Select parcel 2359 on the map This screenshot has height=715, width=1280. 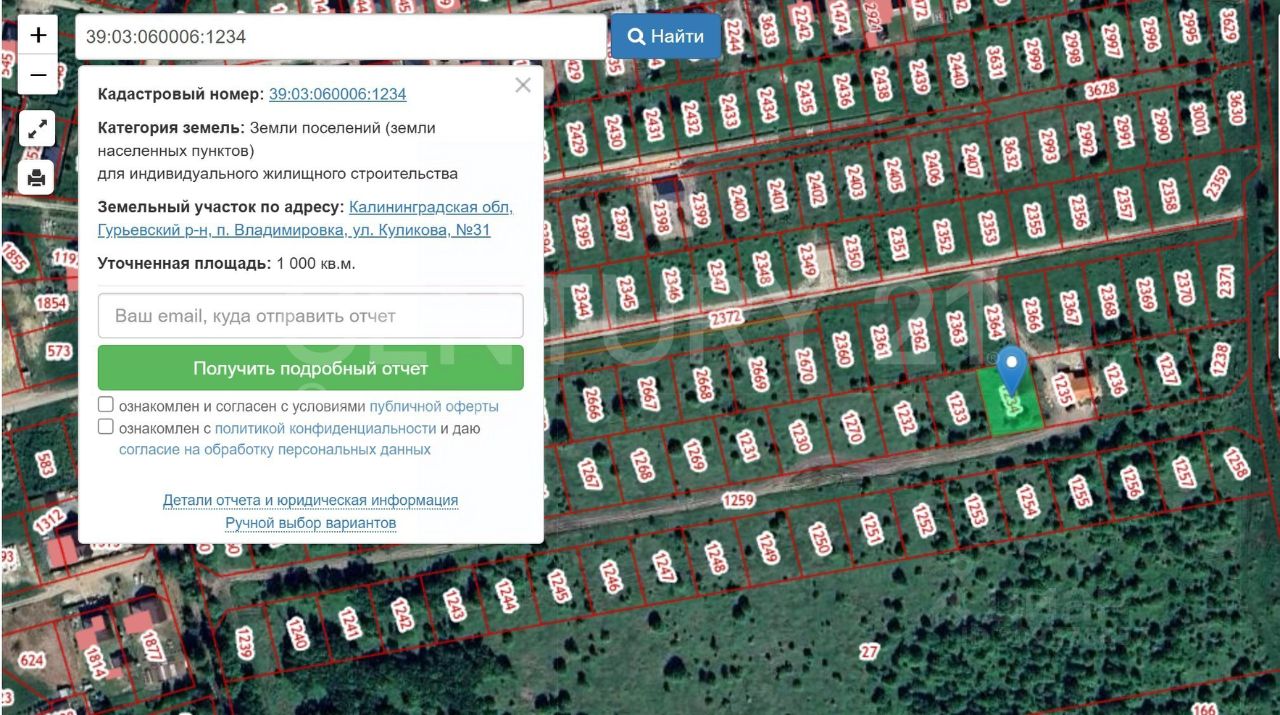(x=1217, y=183)
